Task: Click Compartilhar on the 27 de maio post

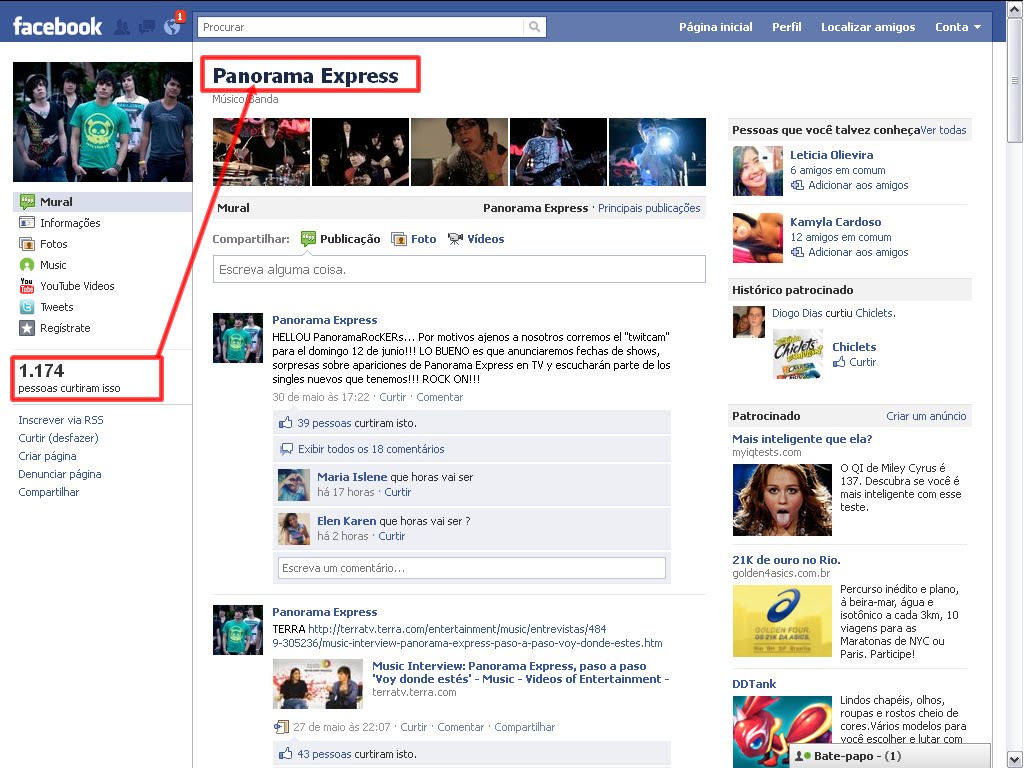Action: 524,727
